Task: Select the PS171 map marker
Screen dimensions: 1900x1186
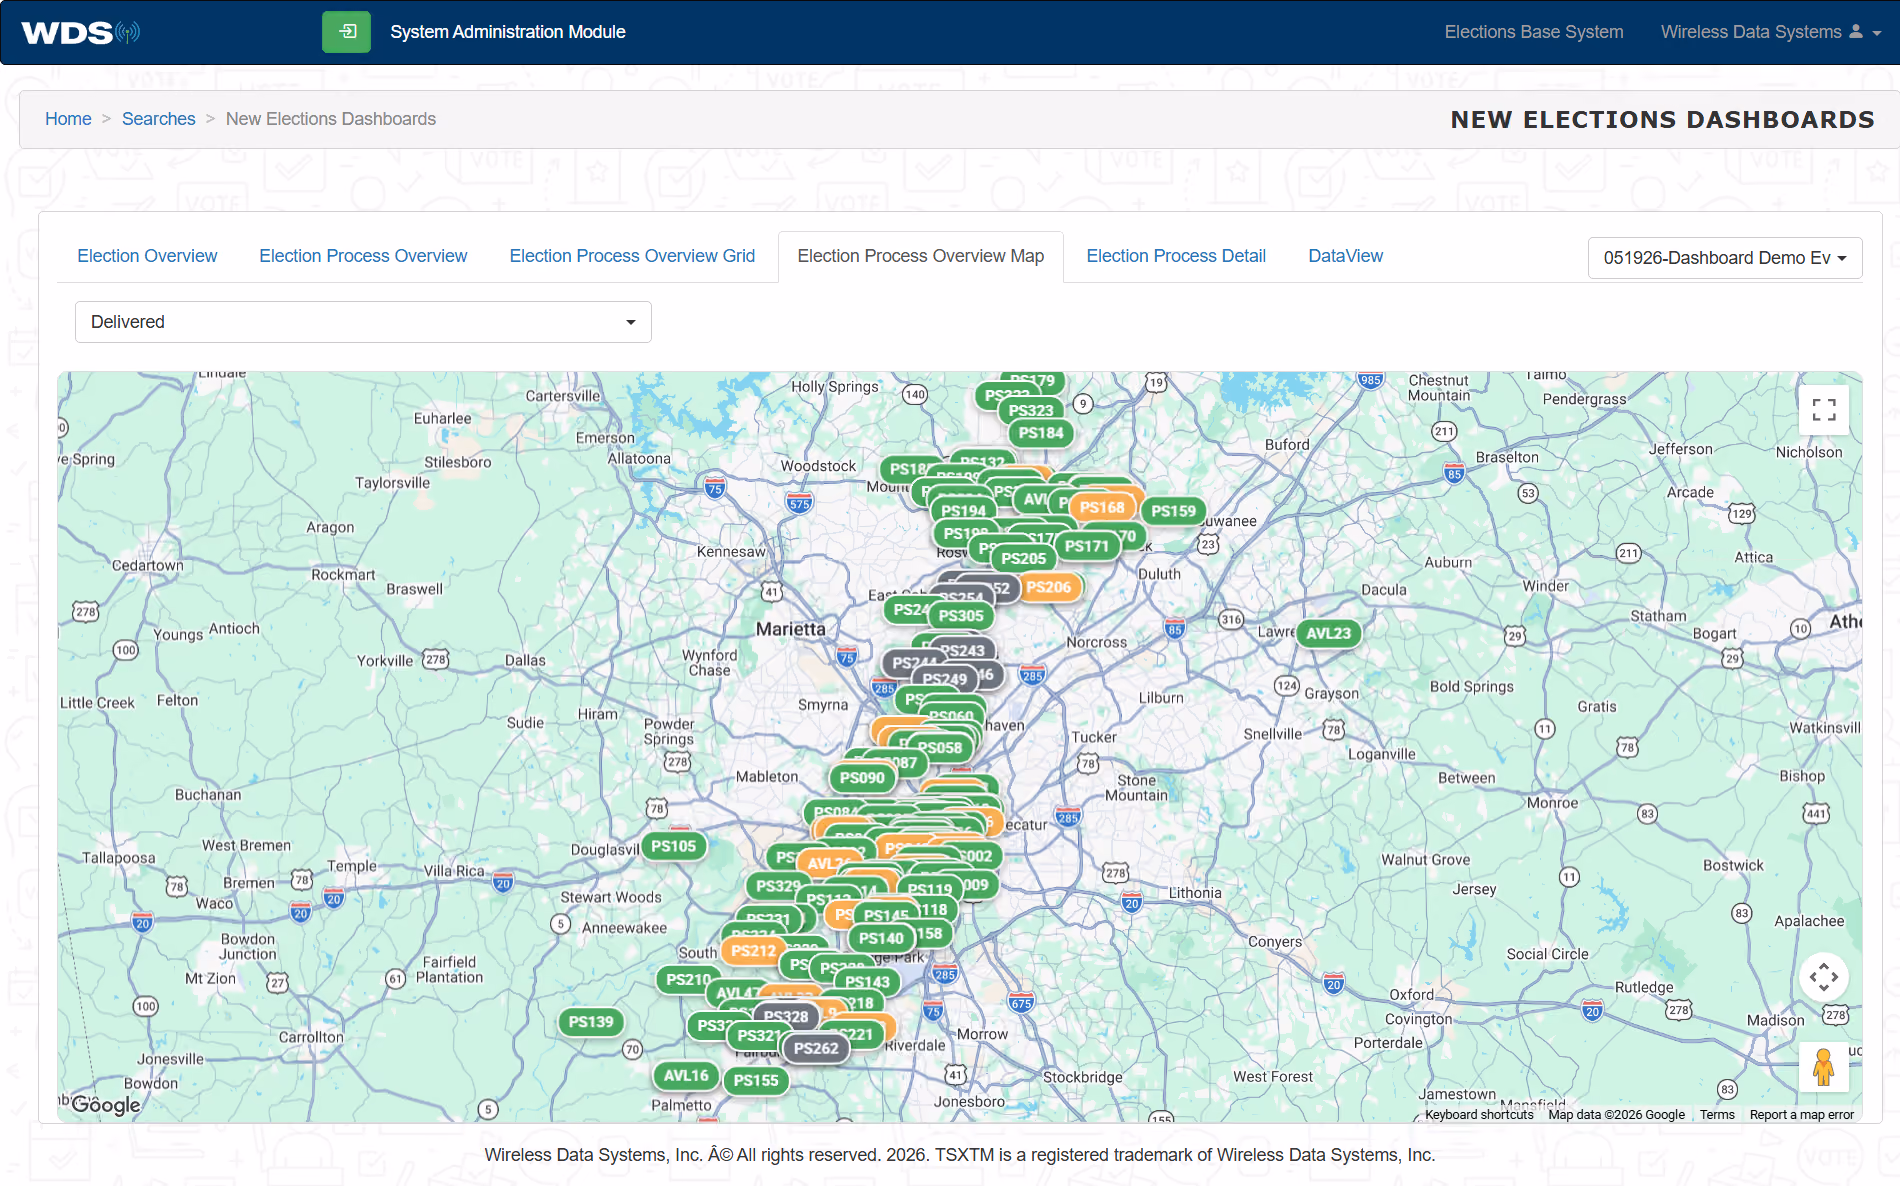Action: [x=1087, y=546]
